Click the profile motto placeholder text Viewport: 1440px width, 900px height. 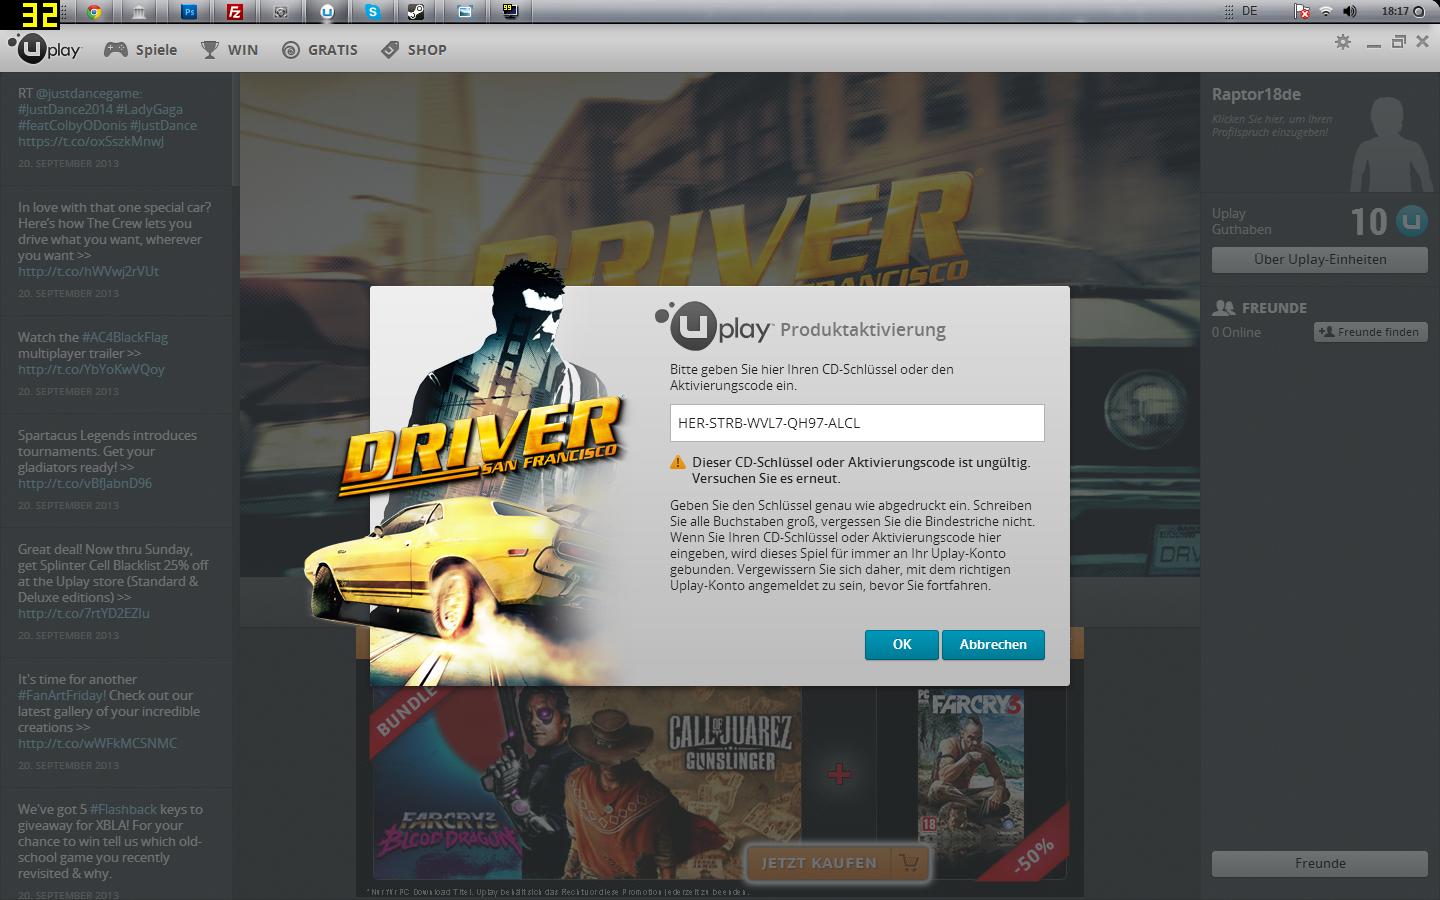point(1272,125)
